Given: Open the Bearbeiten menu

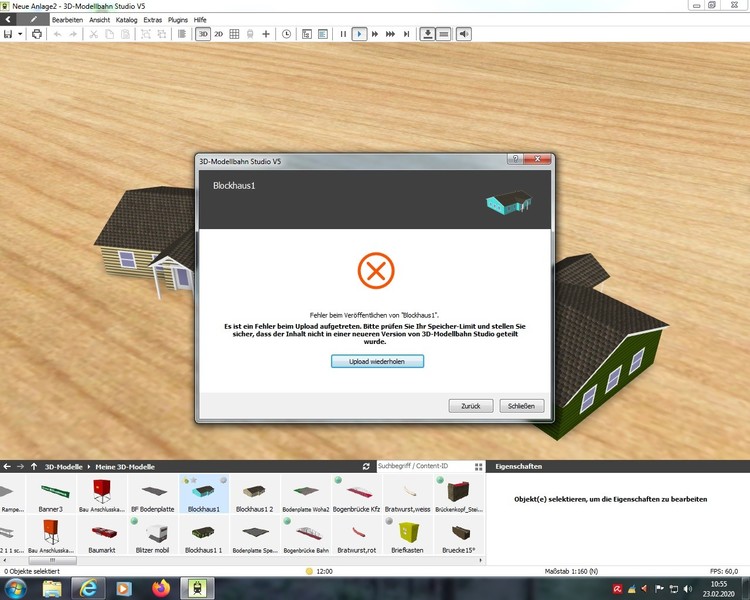Looking at the screenshot, I should pyautogui.click(x=67, y=19).
